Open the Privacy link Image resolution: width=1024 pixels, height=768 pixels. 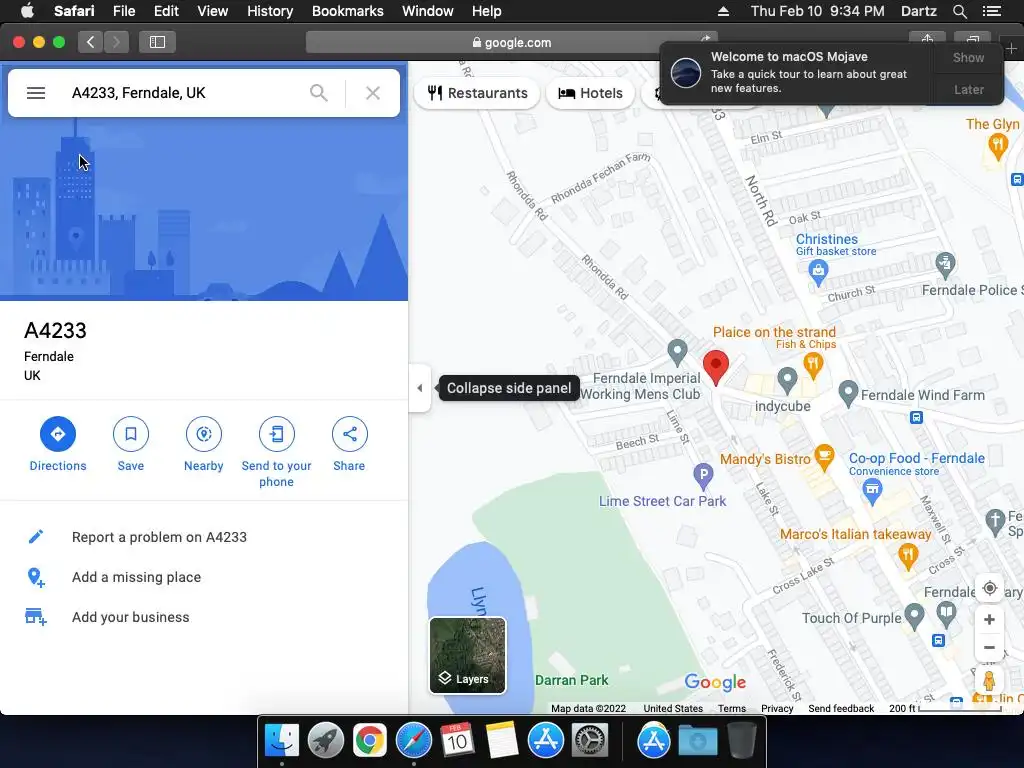tap(776, 709)
